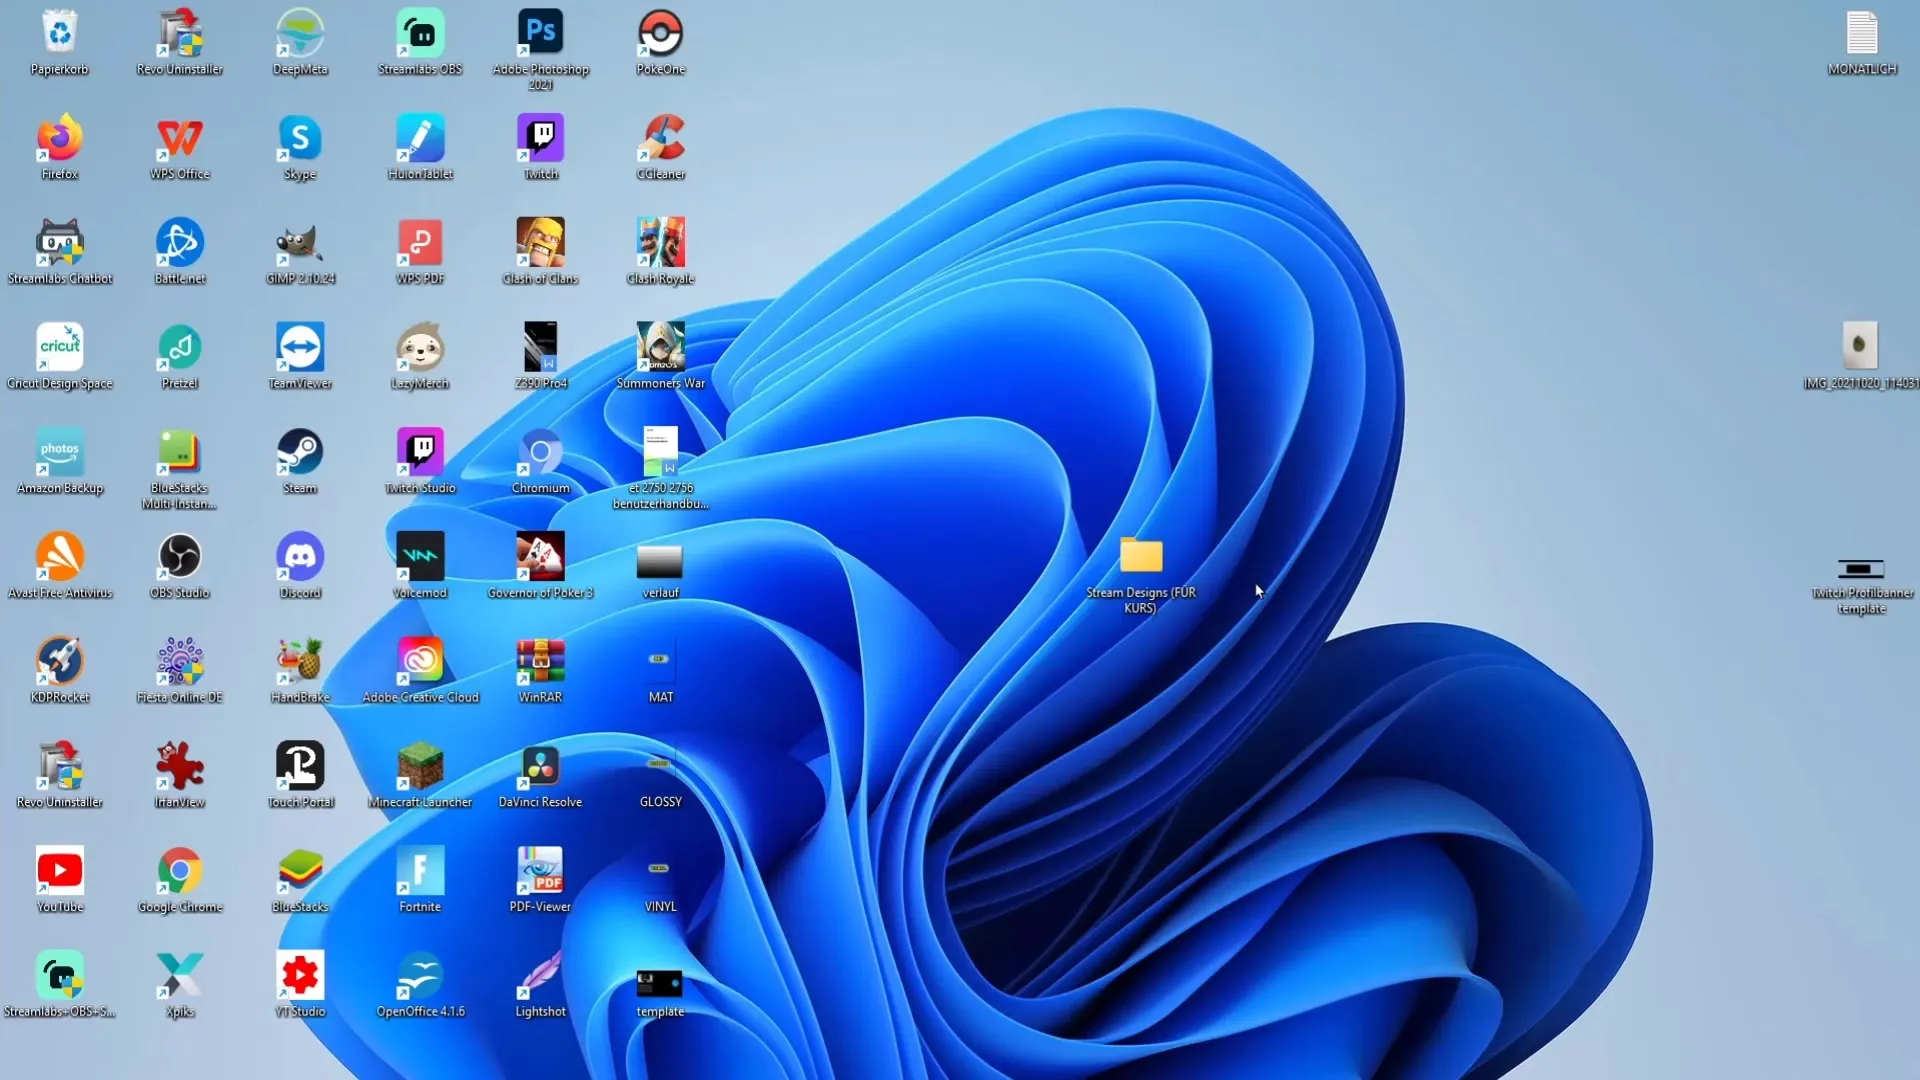
Task: Click the HandBrake icon
Action: pyautogui.click(x=300, y=661)
